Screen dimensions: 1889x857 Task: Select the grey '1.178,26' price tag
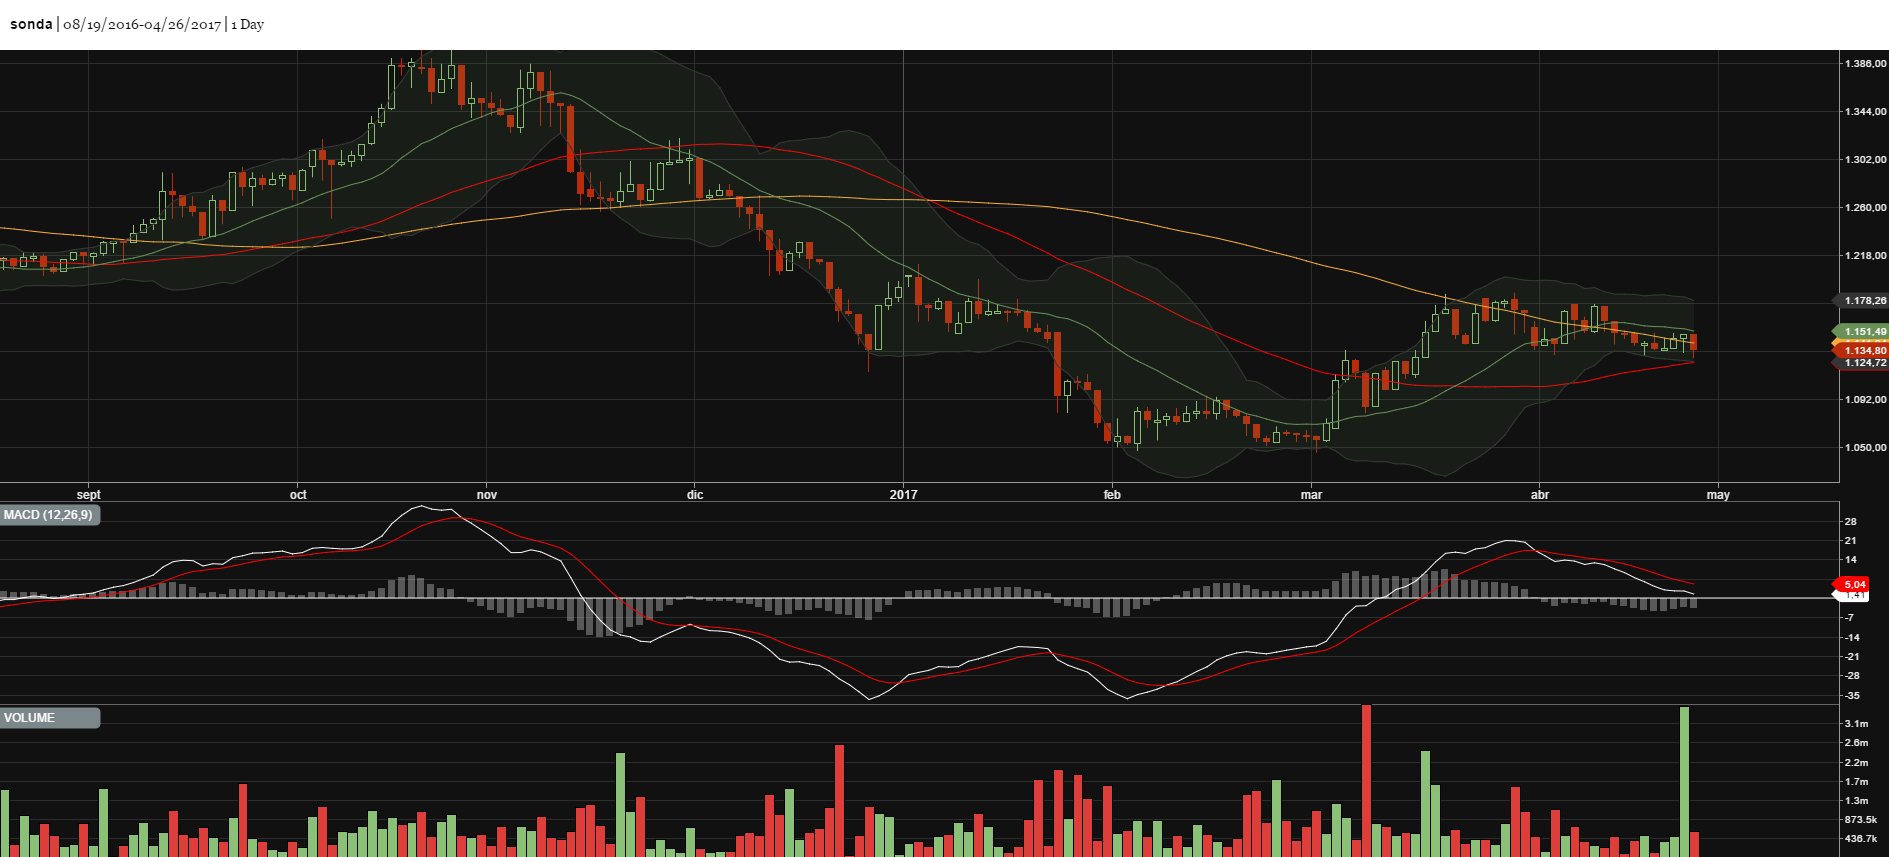point(1862,300)
